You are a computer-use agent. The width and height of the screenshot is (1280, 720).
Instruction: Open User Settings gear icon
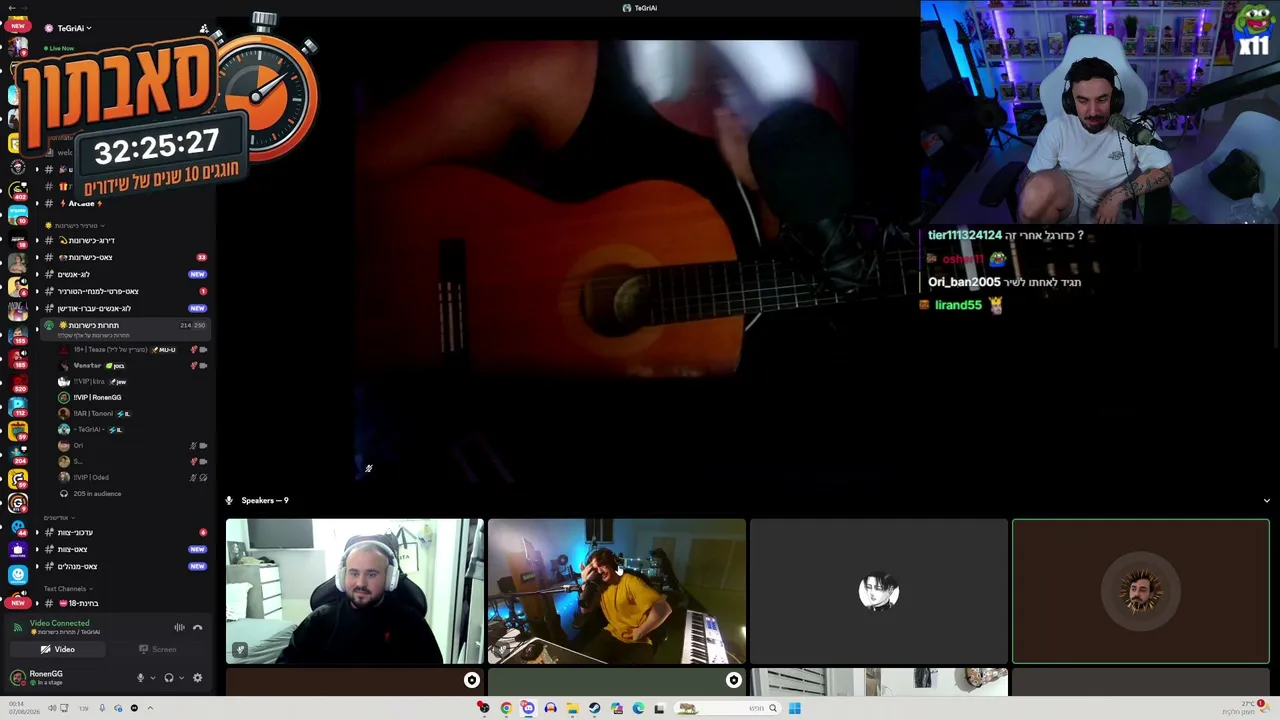[197, 678]
